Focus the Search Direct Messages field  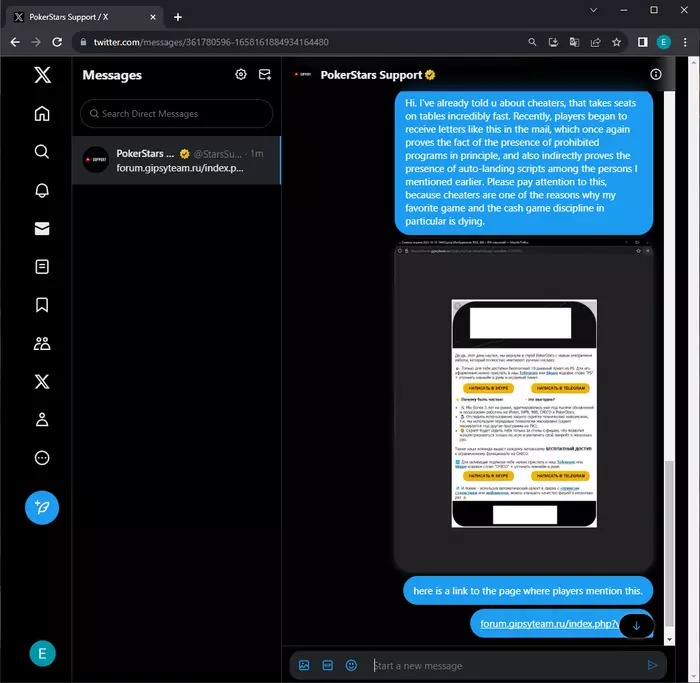176,114
